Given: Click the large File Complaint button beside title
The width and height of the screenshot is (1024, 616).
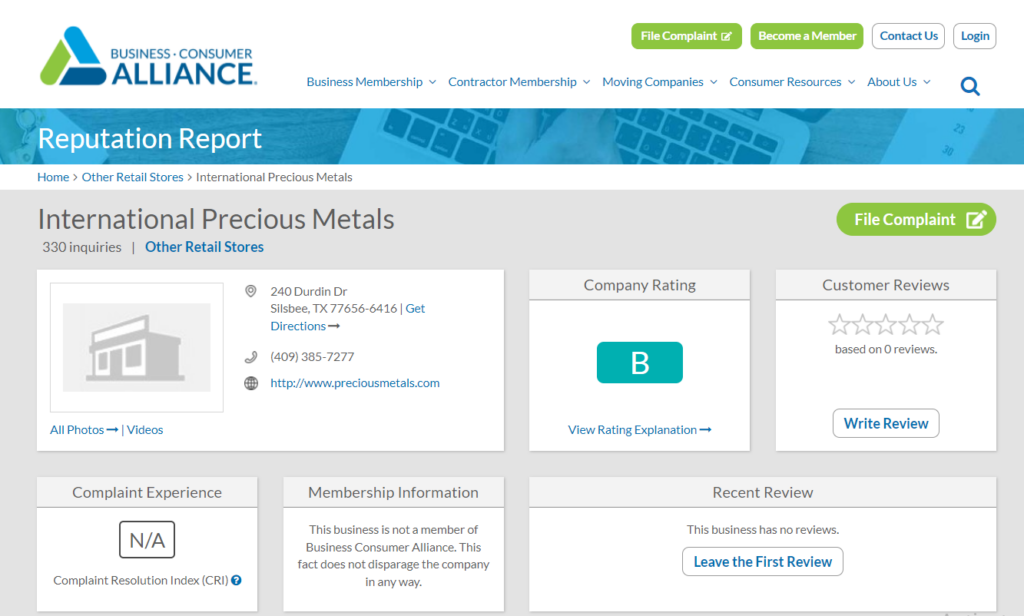Looking at the screenshot, I should [x=916, y=219].
